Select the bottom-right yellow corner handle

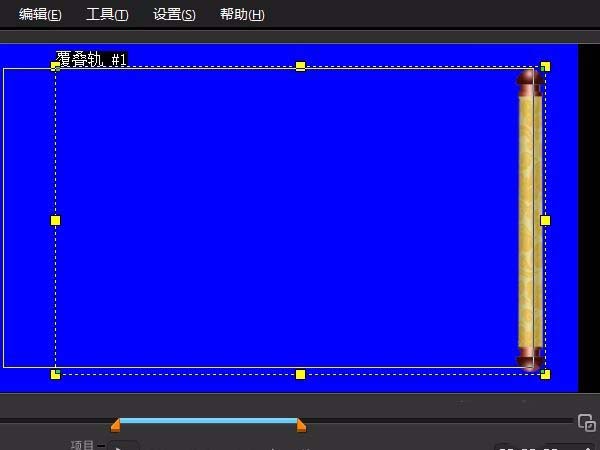(545, 374)
